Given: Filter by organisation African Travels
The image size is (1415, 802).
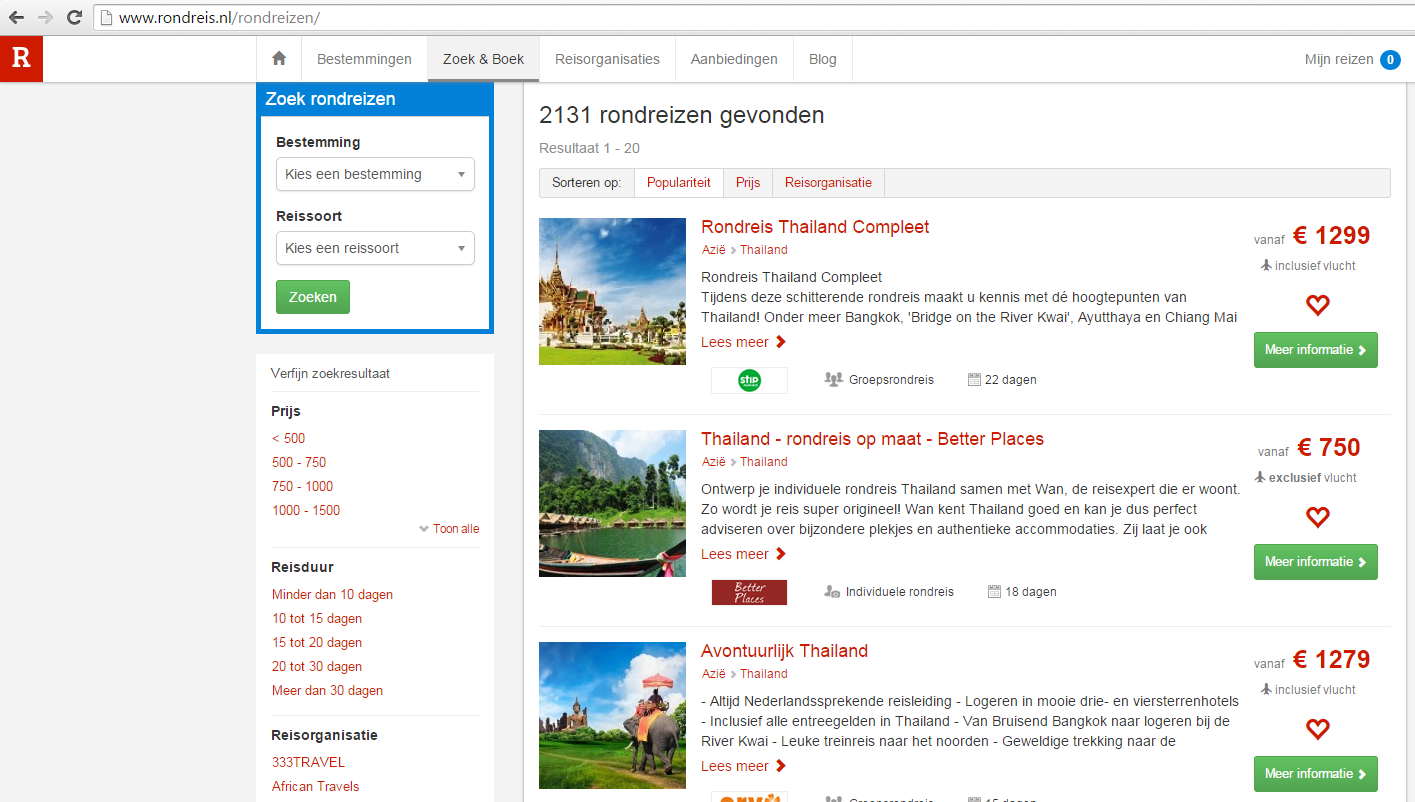Looking at the screenshot, I should [x=316, y=786].
